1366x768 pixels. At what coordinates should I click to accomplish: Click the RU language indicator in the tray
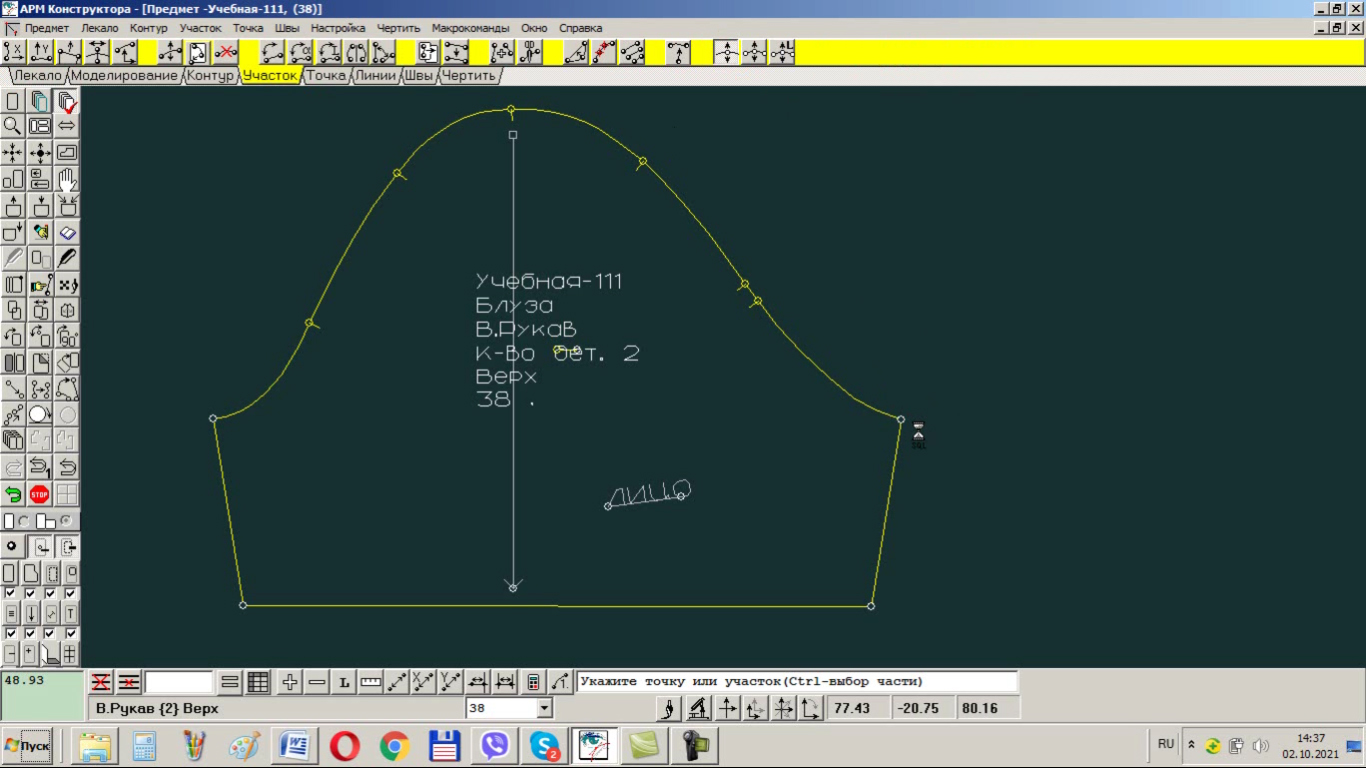point(1166,744)
